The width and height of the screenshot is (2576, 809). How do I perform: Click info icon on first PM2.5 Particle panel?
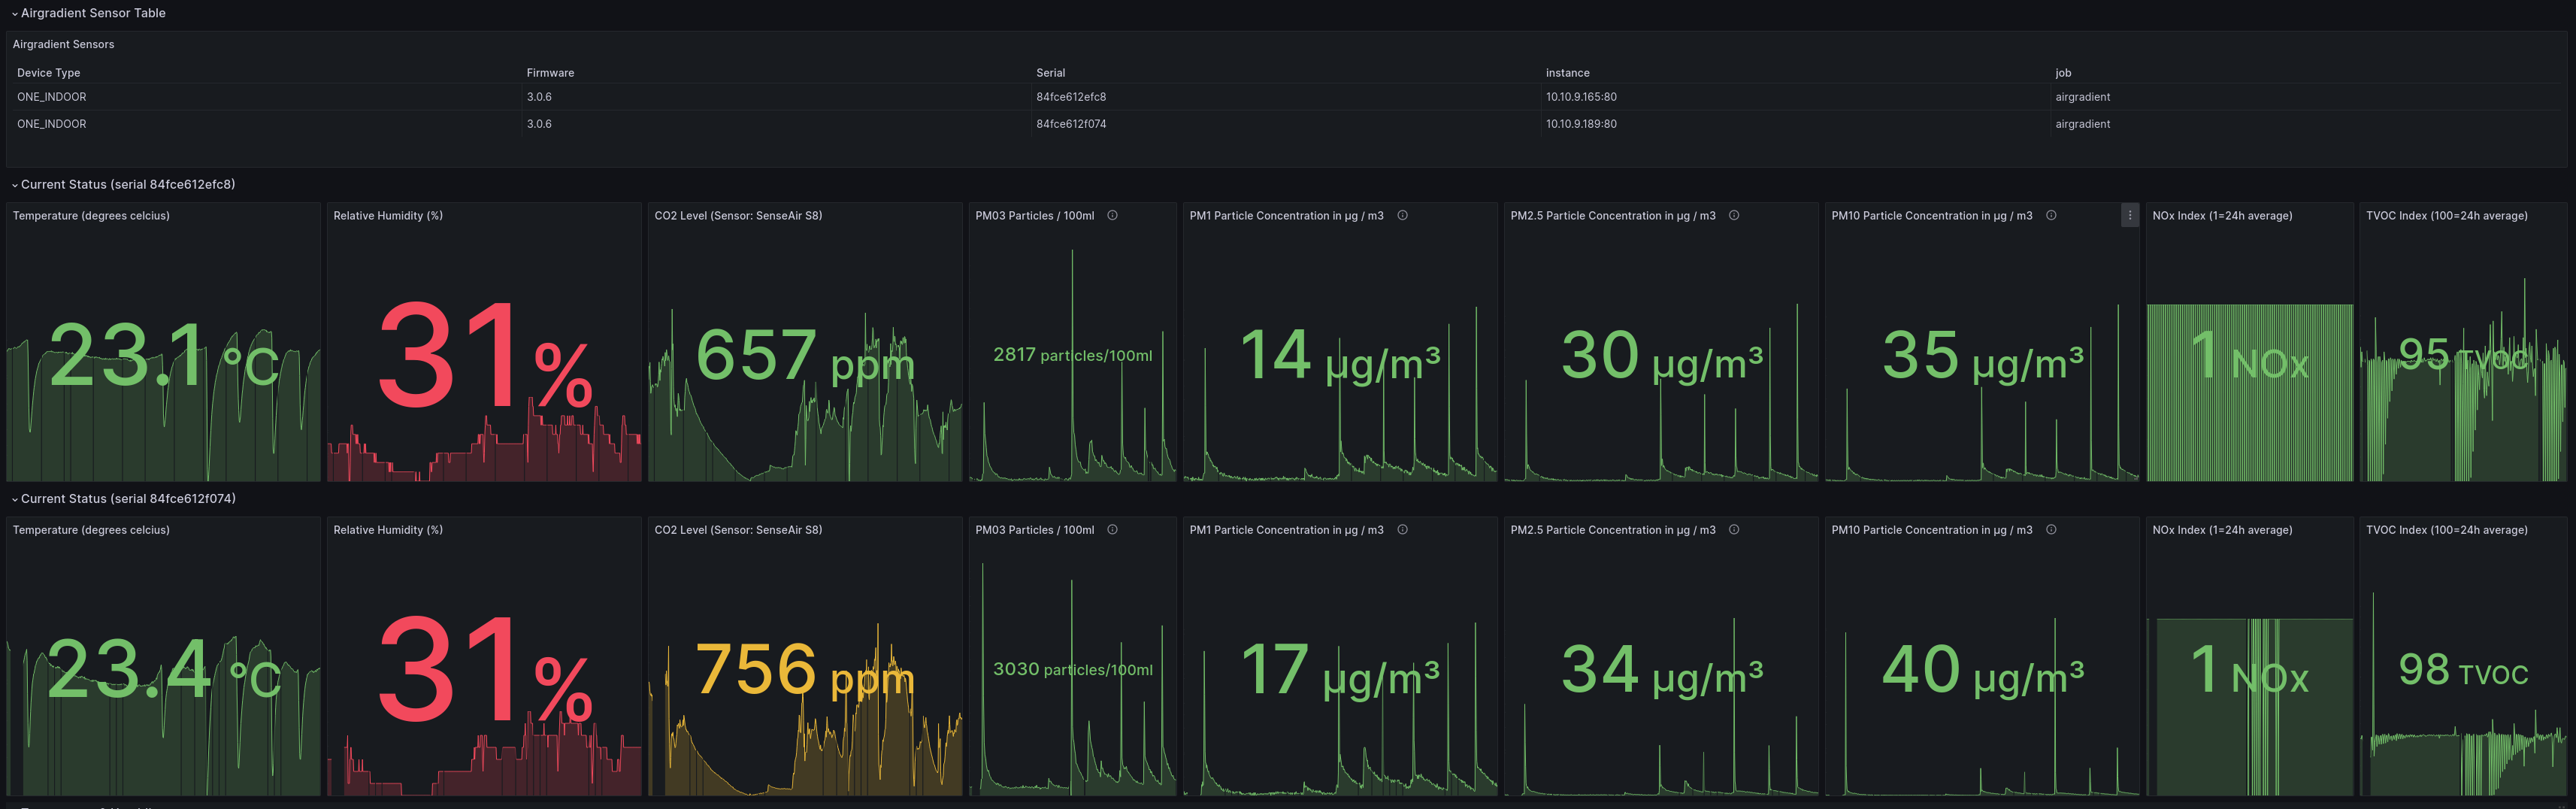1734,215
